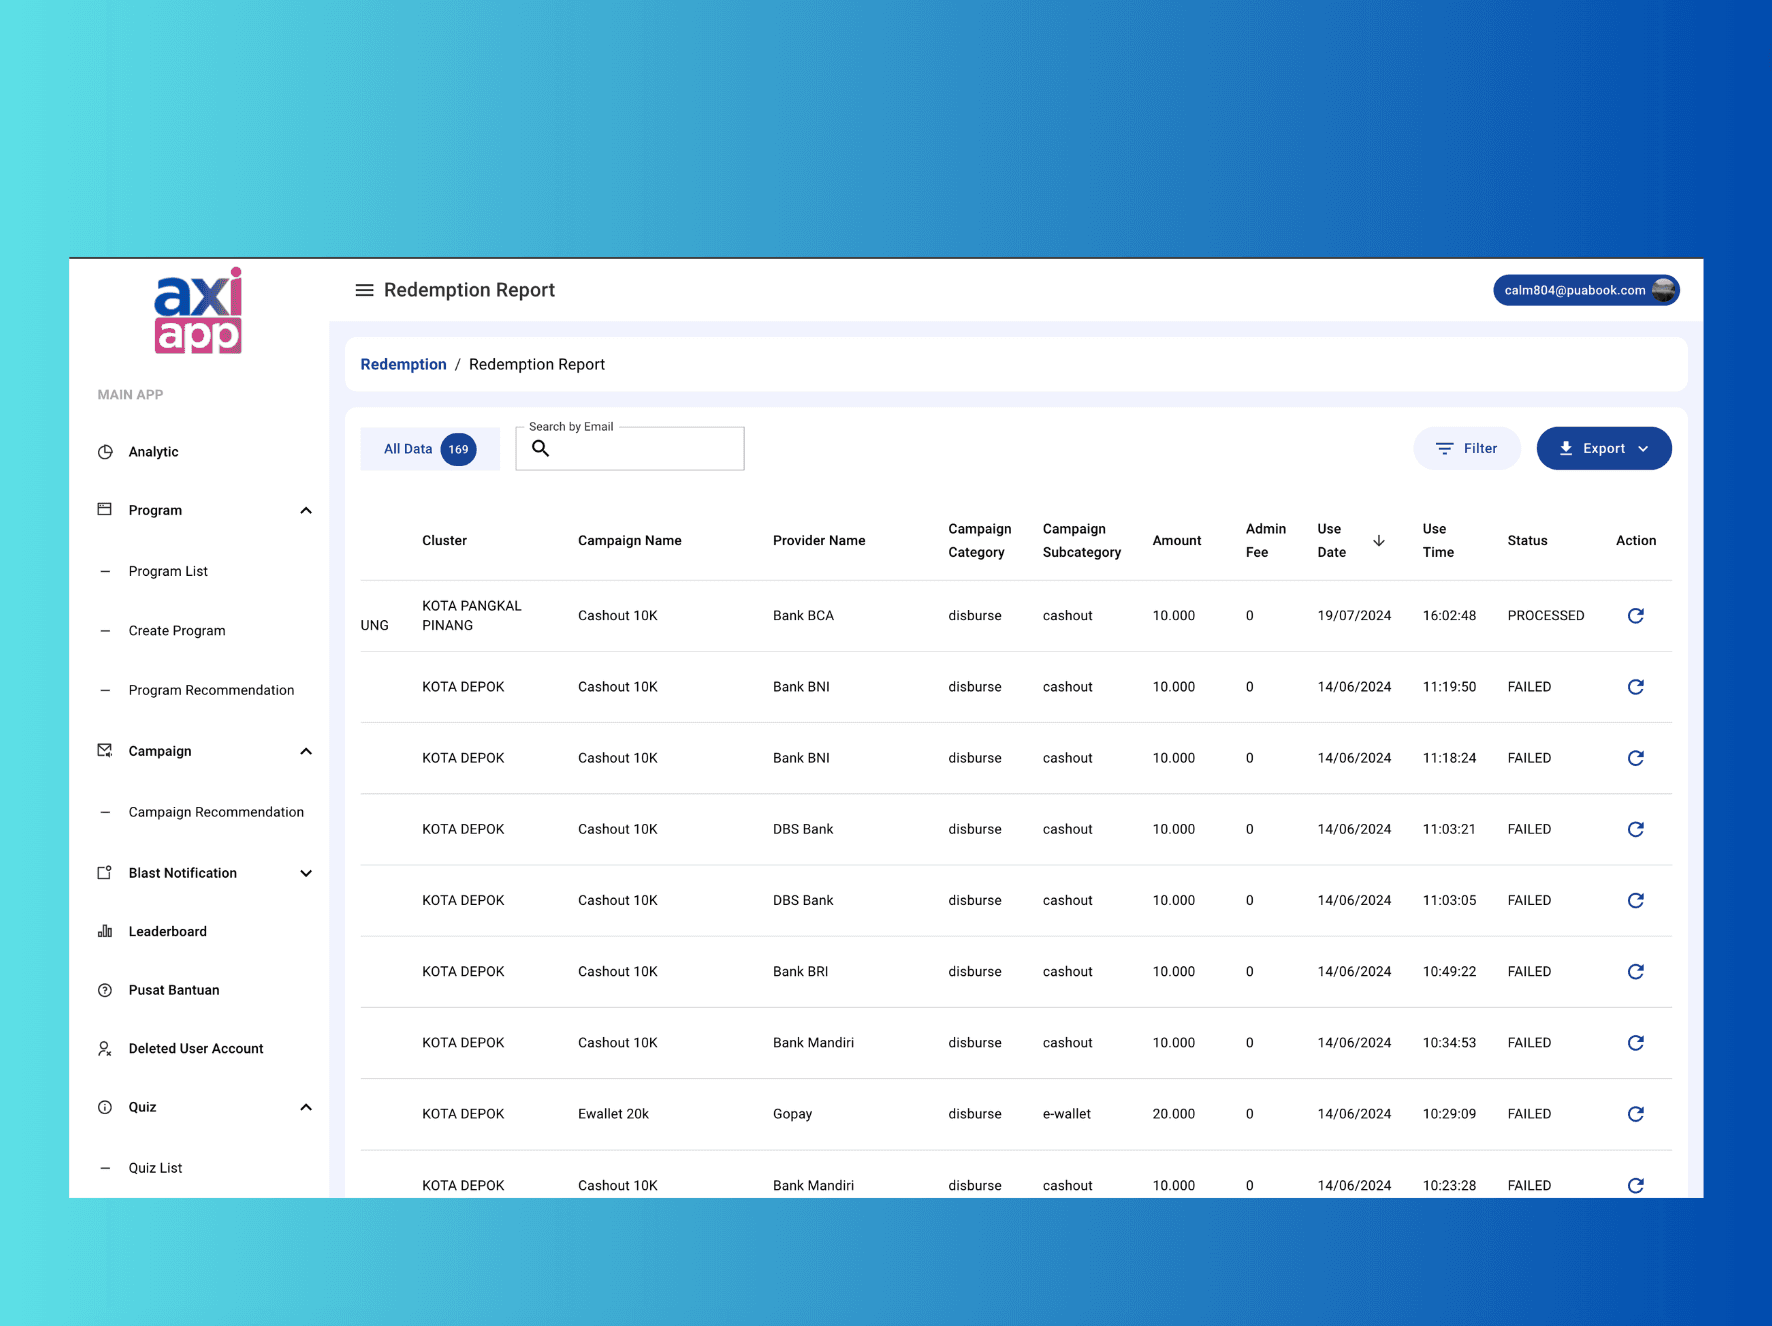Screen dimensions: 1772x1326
Task: Click retry icon for the Gopay Ewallet 20k row
Action: tap(1635, 1114)
